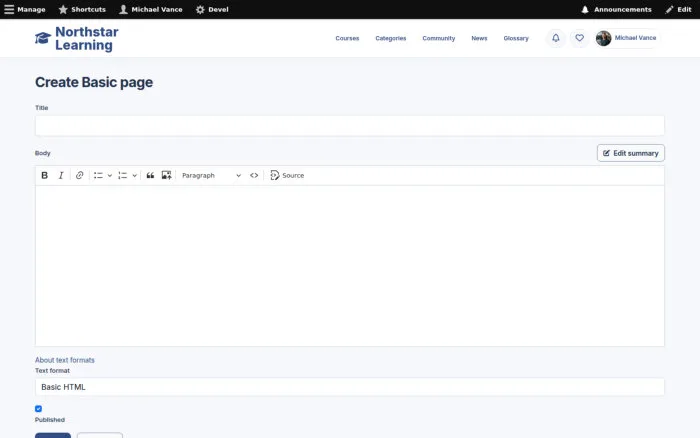Viewport: 700px width, 438px height.
Task: Switch the editor to Source view
Action: click(x=287, y=175)
